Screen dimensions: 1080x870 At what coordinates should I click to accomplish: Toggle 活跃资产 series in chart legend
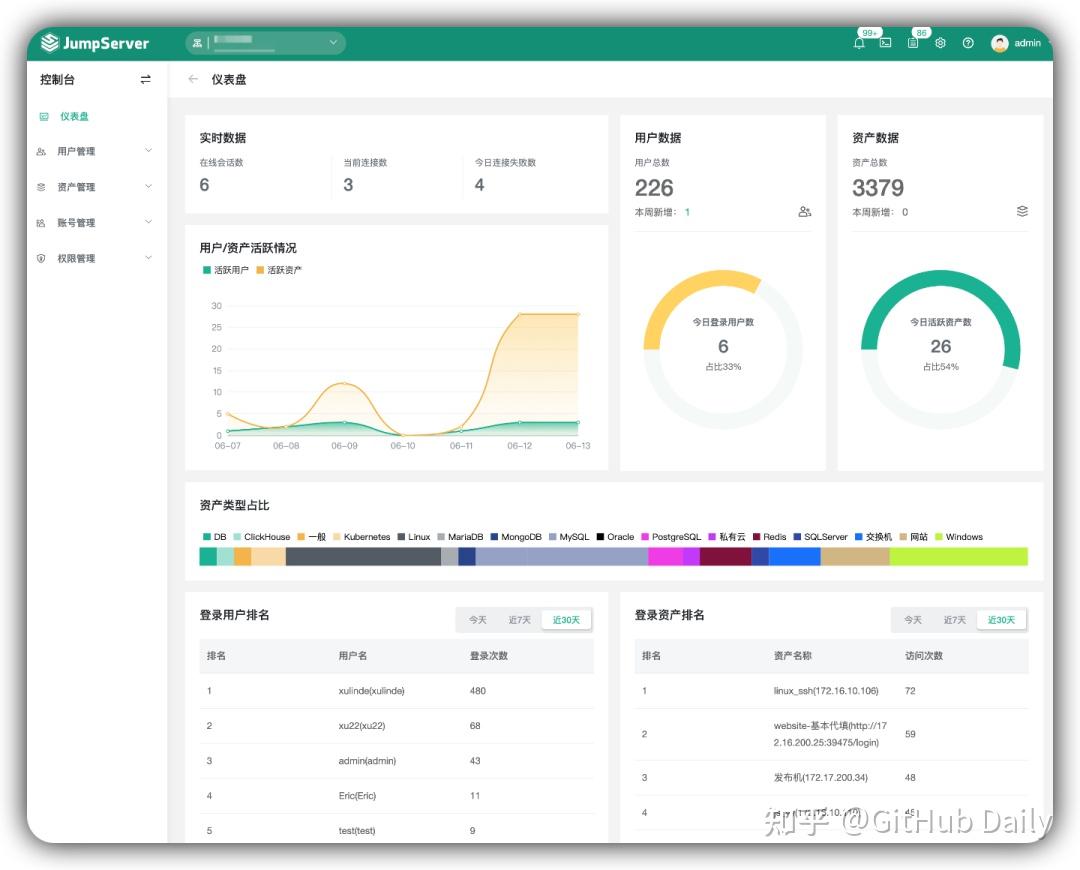pyautogui.click(x=279, y=270)
